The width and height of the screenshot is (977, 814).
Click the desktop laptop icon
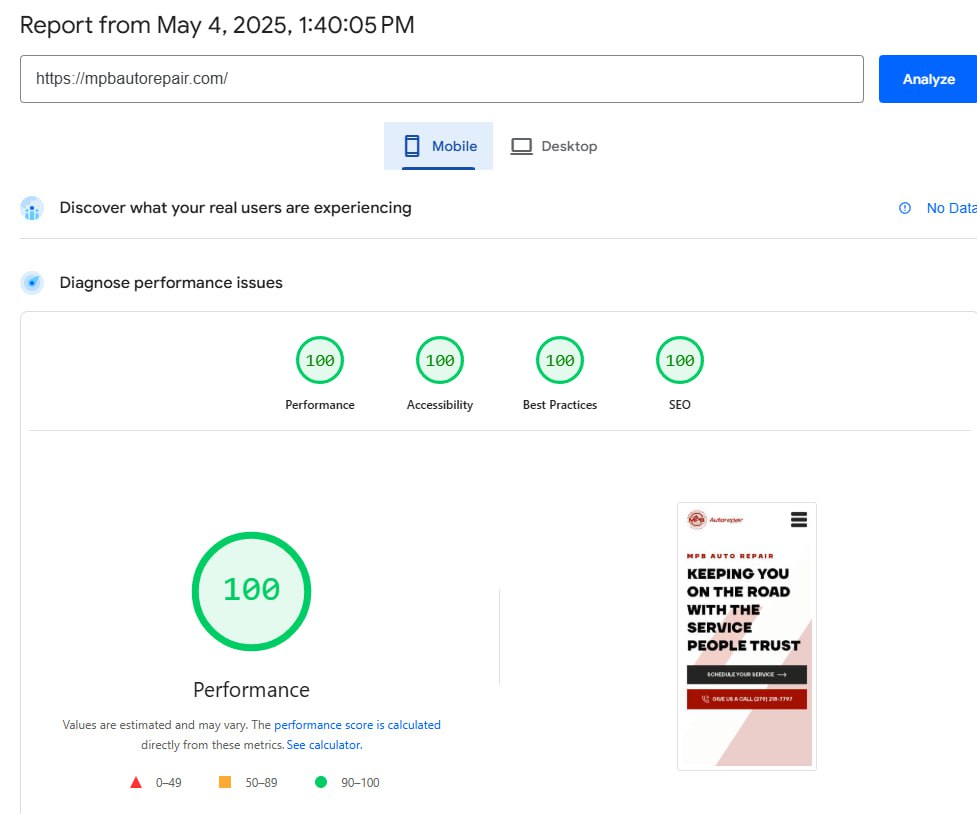[521, 146]
